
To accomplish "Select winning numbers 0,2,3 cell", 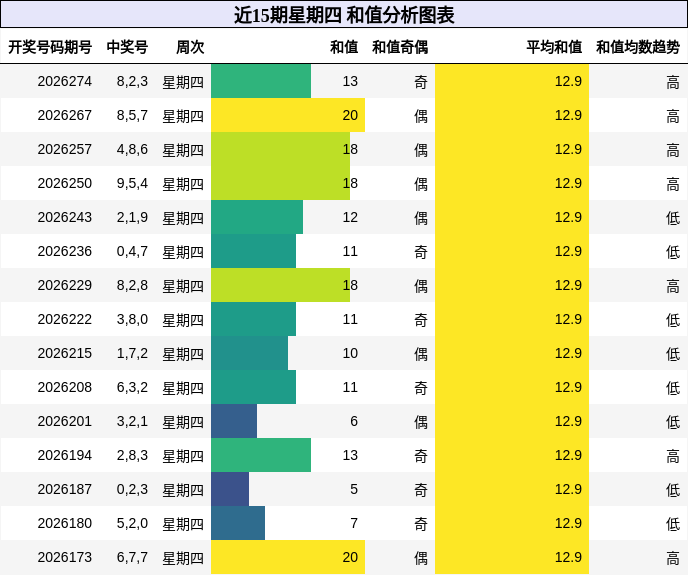I will click(132, 489).
